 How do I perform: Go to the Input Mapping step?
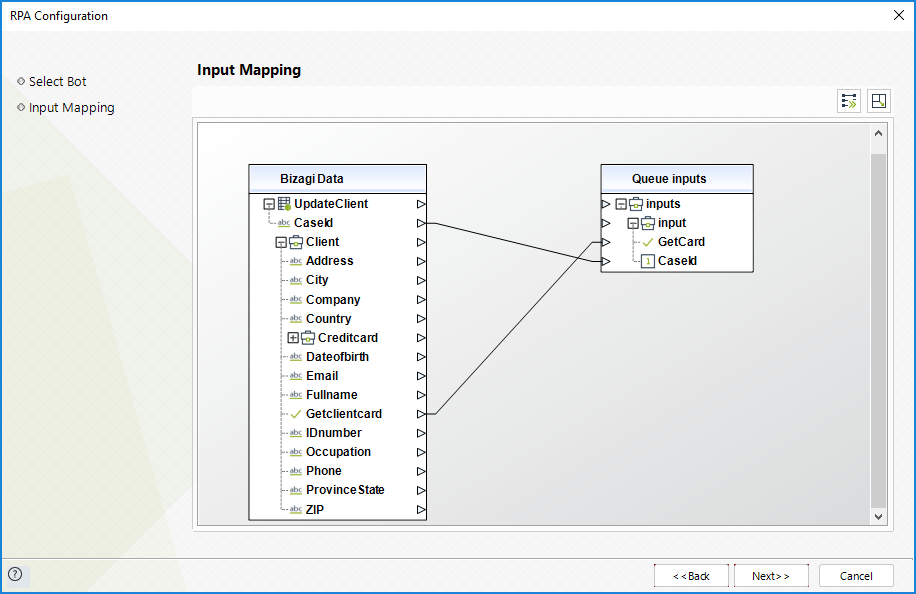tap(71, 107)
